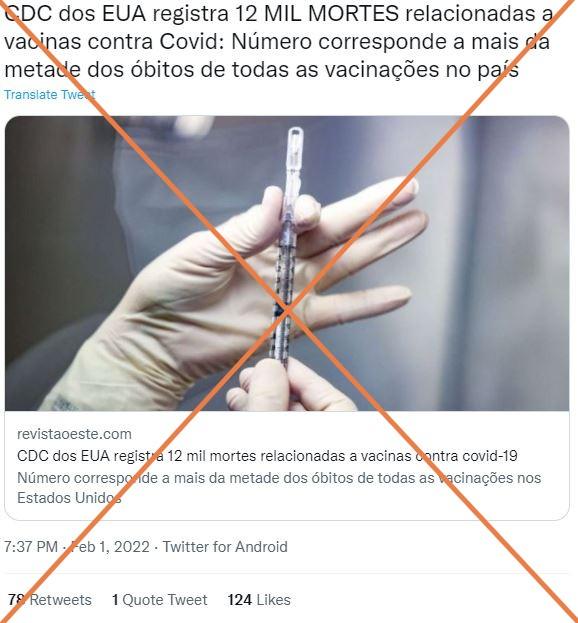Open the revistaoeste.com domain label

[x=74, y=434]
